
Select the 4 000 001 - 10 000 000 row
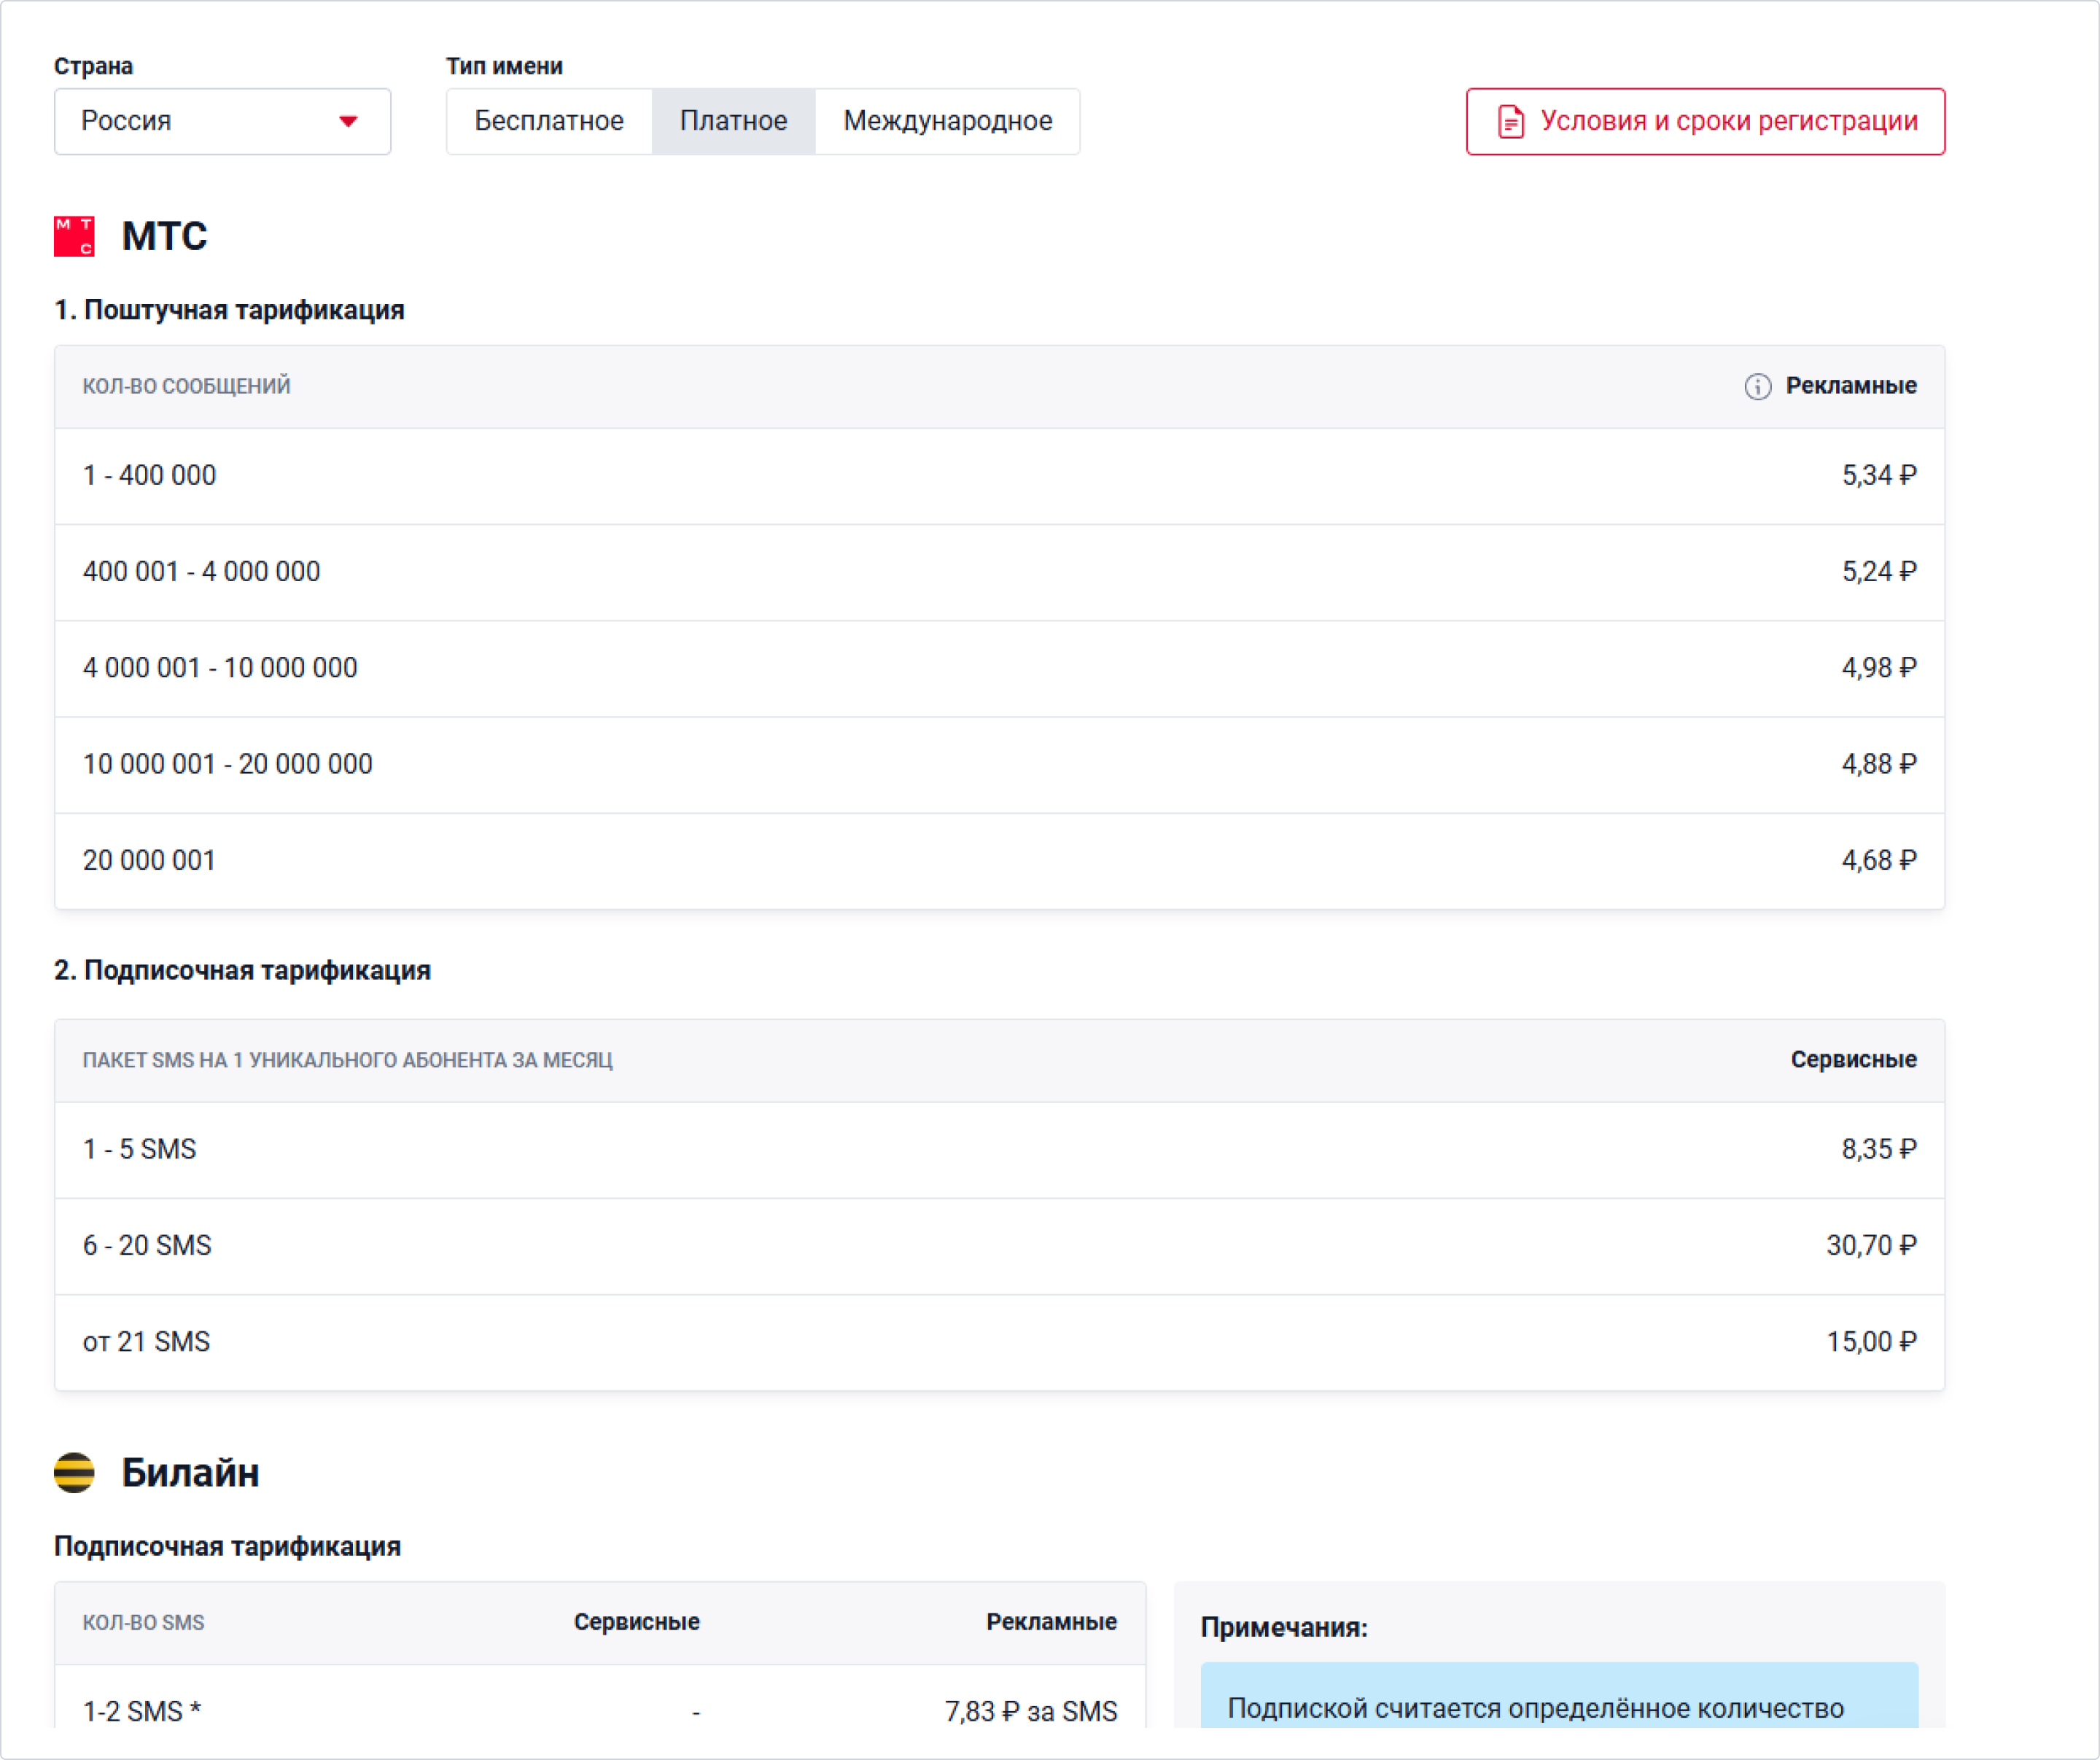point(1000,668)
